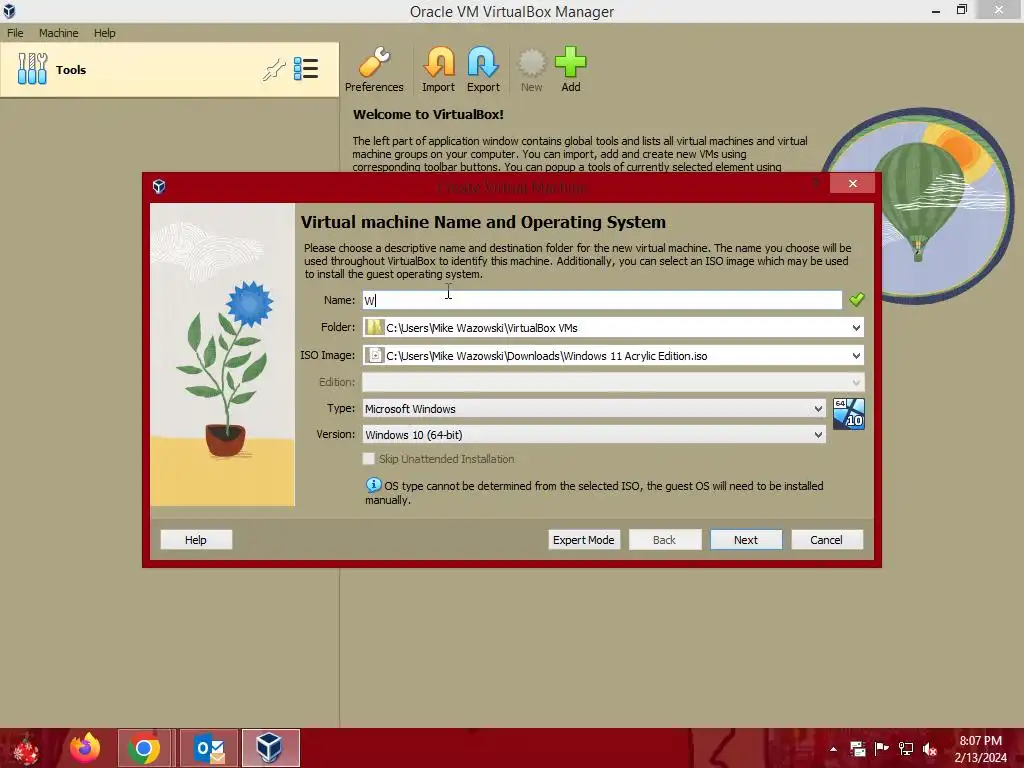Click the 'Welcome to VirtualBox!' heading

pyautogui.click(x=428, y=114)
